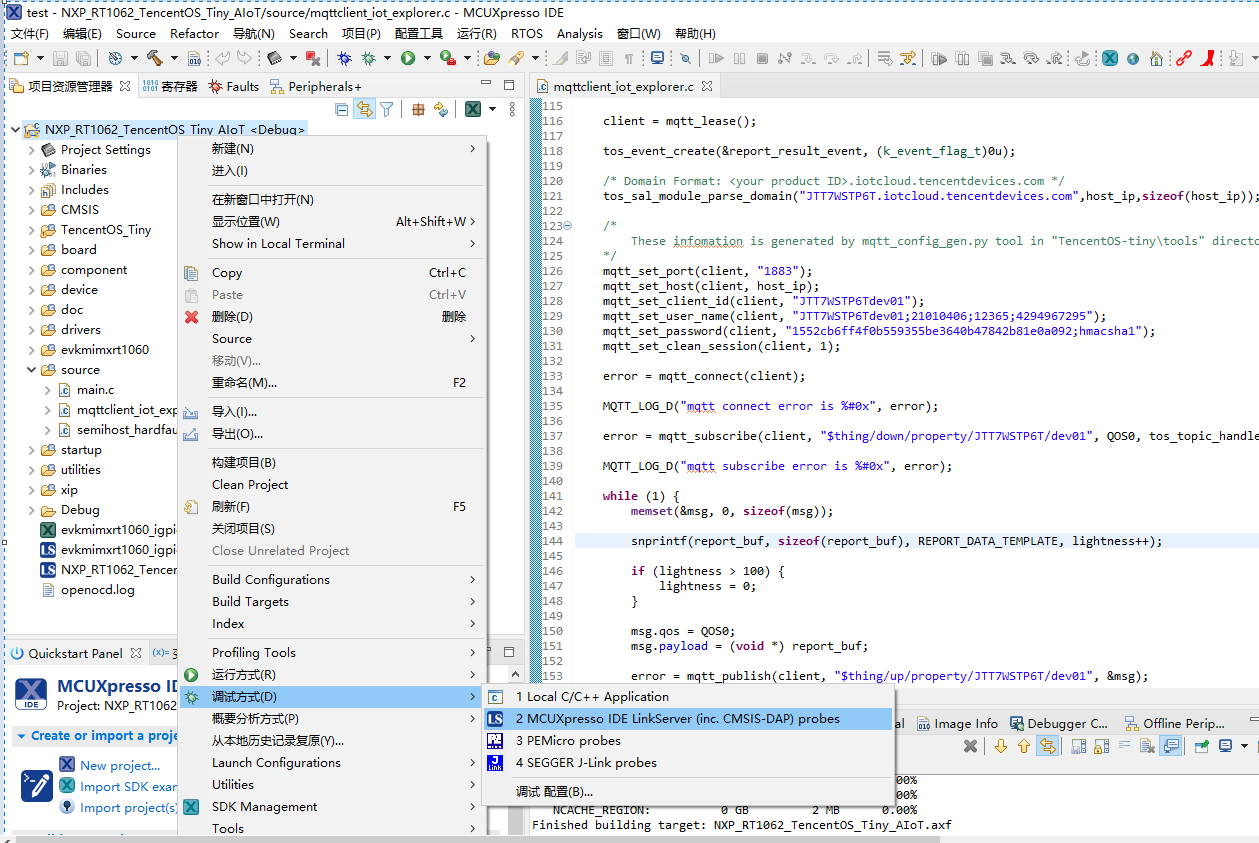Collapse the NXP_RT1062_TencentOS_Tiny_AIoT project node
Screen dimensions: 1259x843
click(x=14, y=130)
